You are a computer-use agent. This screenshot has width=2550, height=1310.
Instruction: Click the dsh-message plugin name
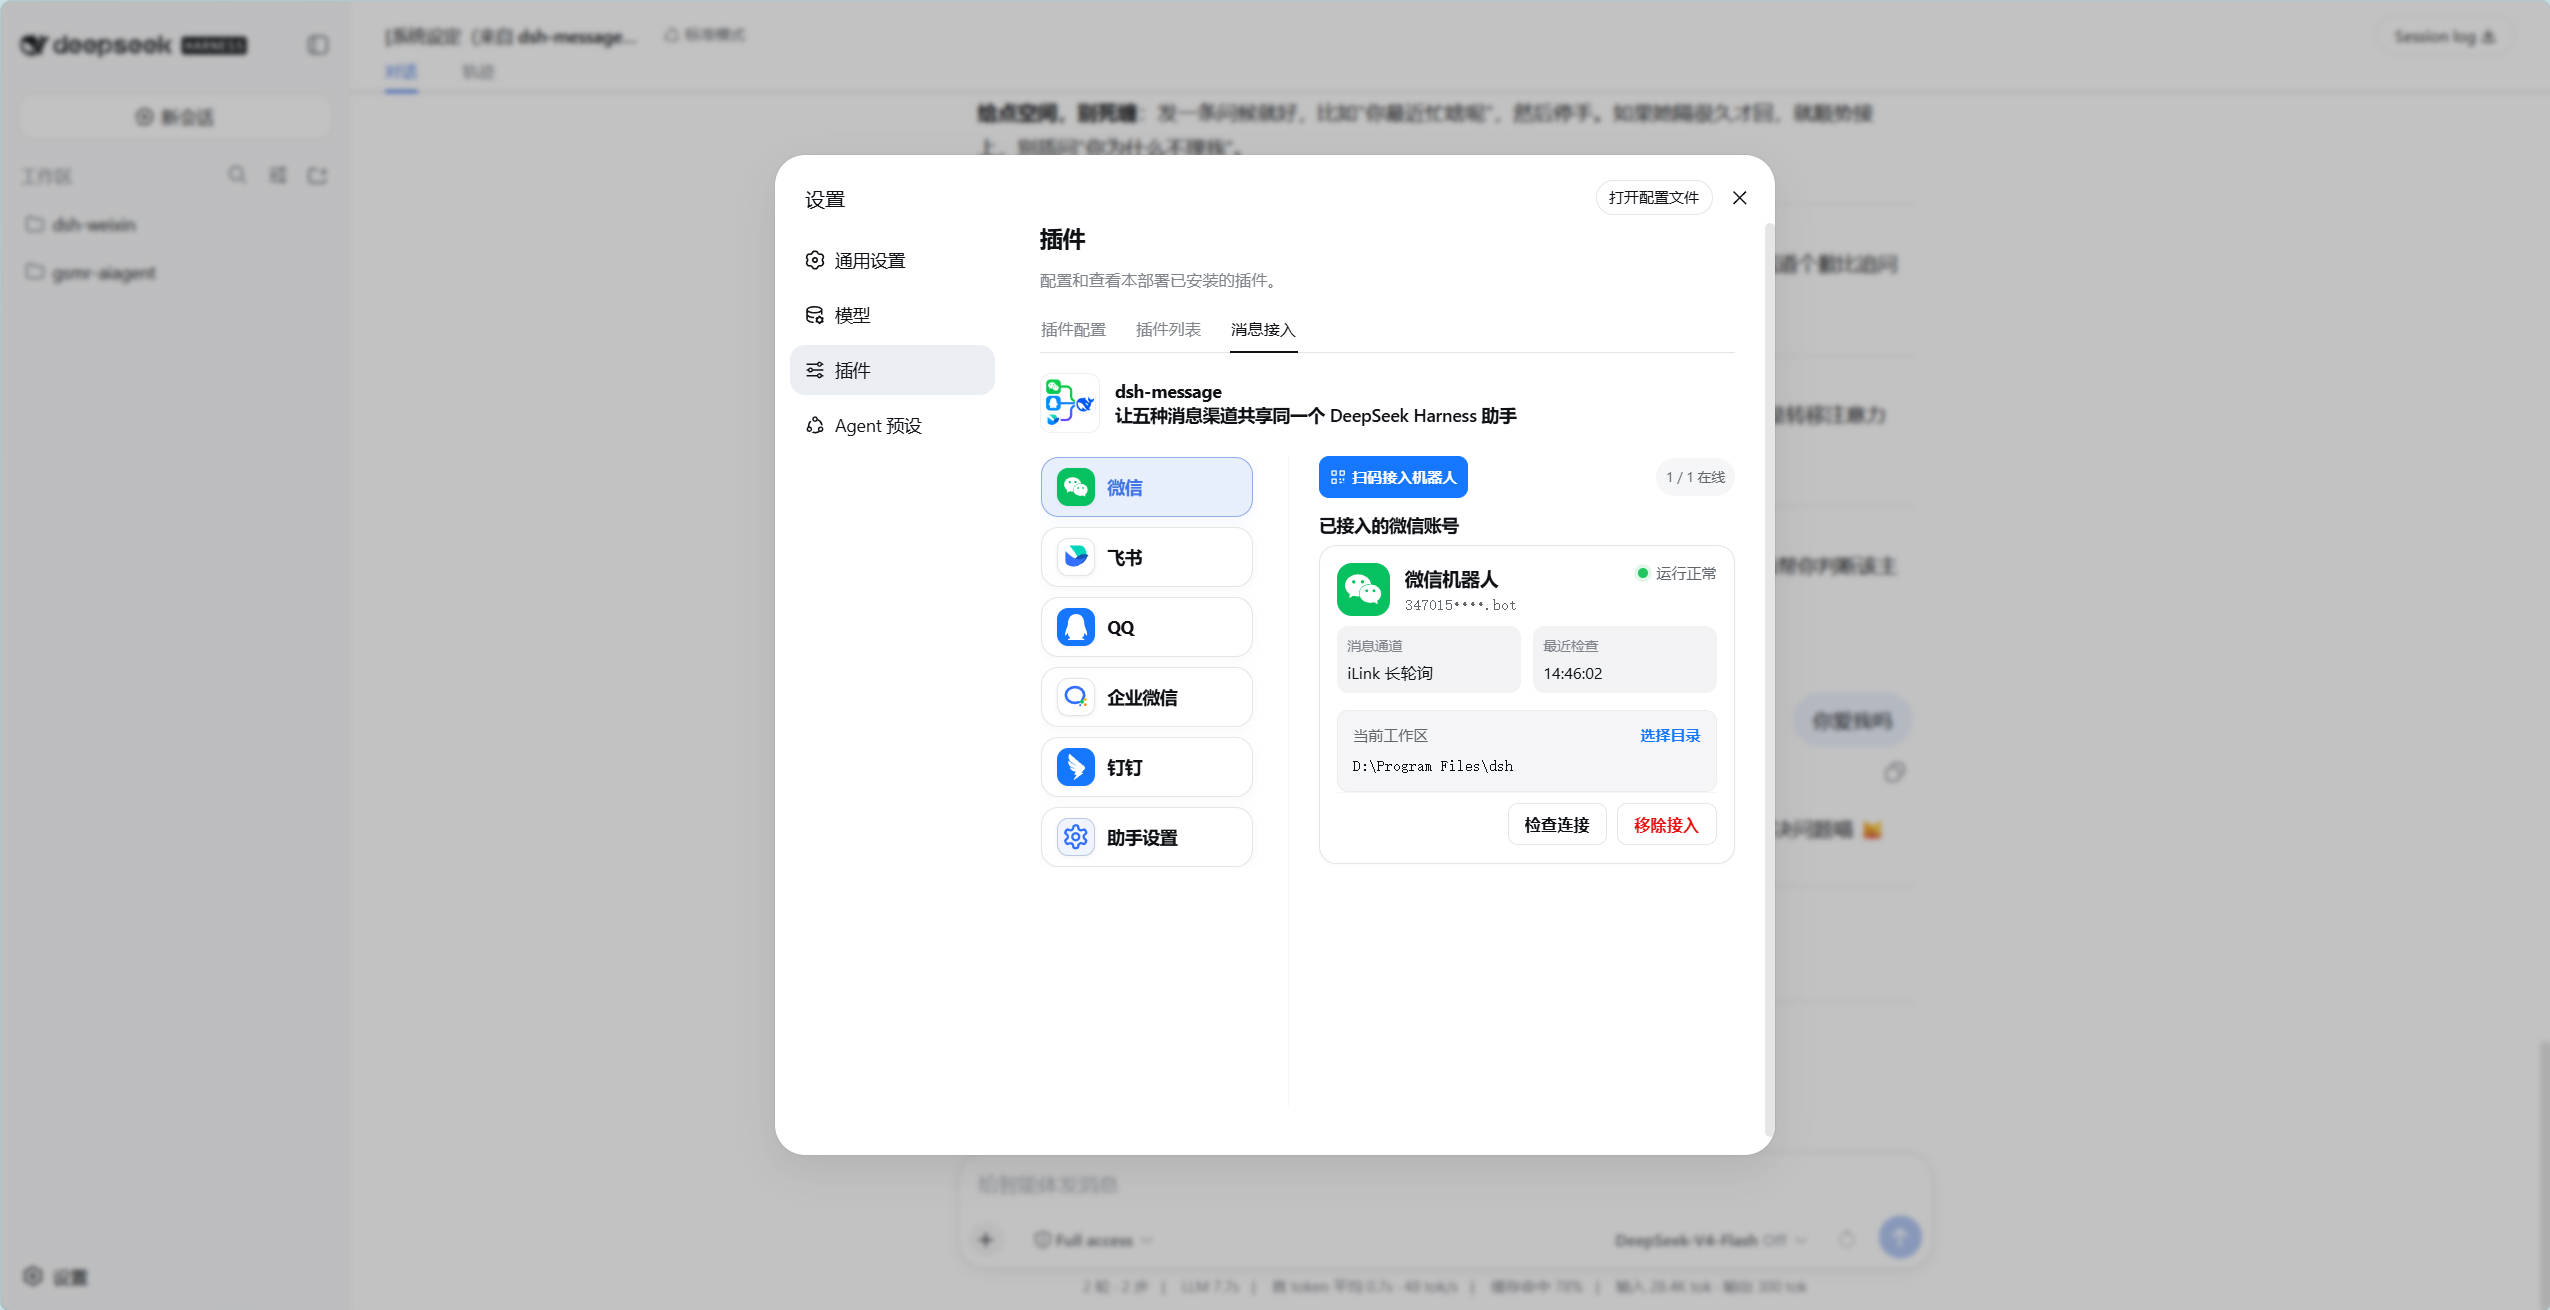(x=1168, y=391)
